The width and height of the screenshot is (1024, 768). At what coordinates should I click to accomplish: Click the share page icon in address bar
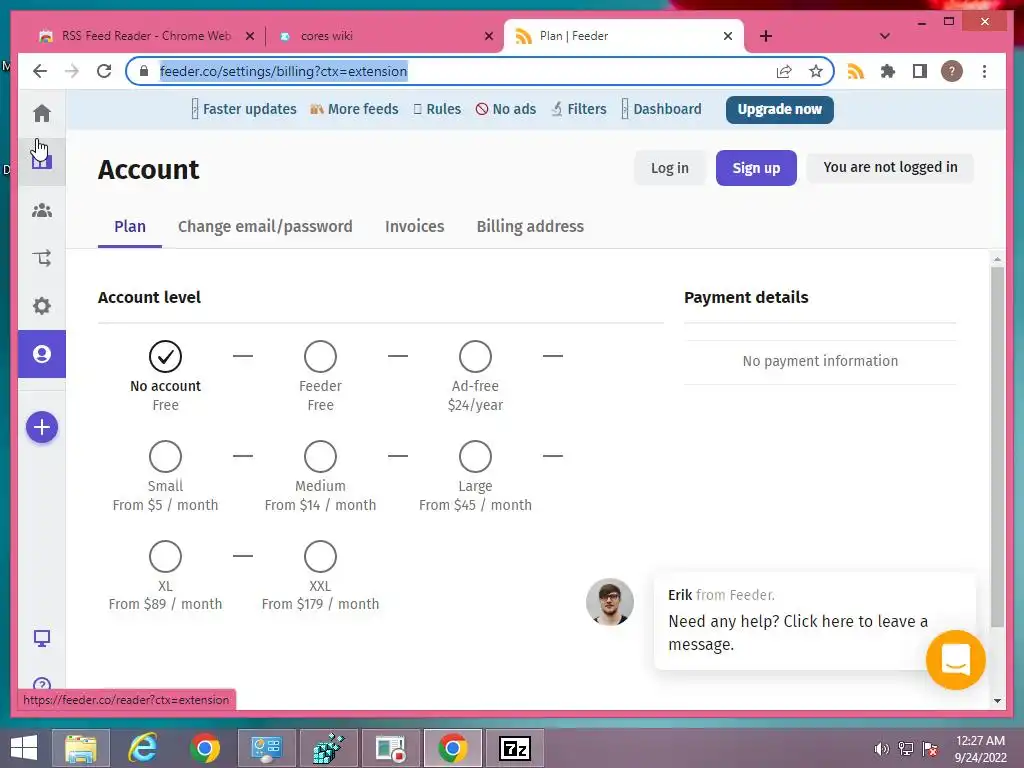[x=784, y=71]
